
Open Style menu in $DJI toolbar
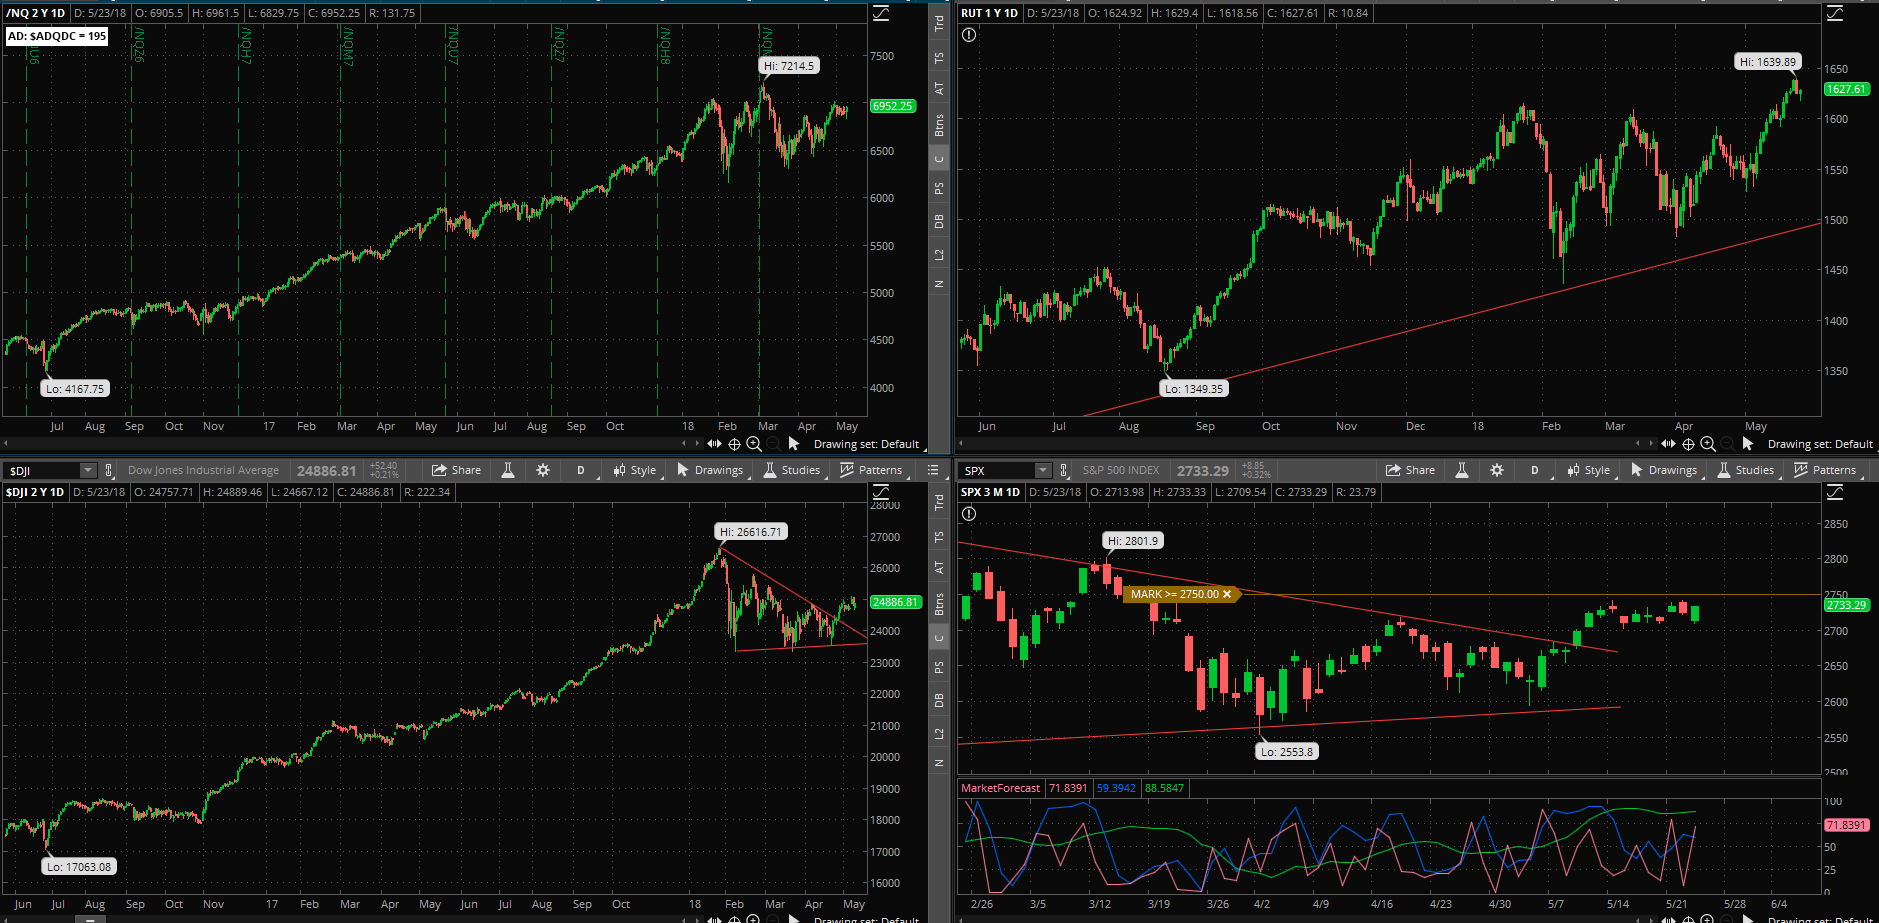(x=635, y=470)
